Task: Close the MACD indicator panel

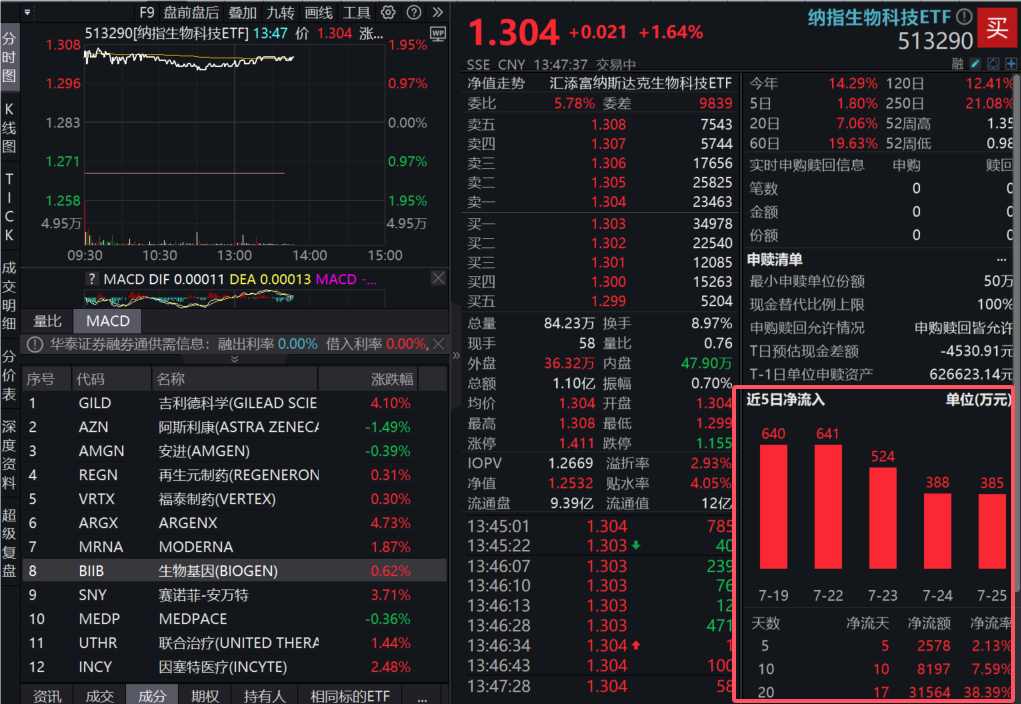Action: click(438, 279)
